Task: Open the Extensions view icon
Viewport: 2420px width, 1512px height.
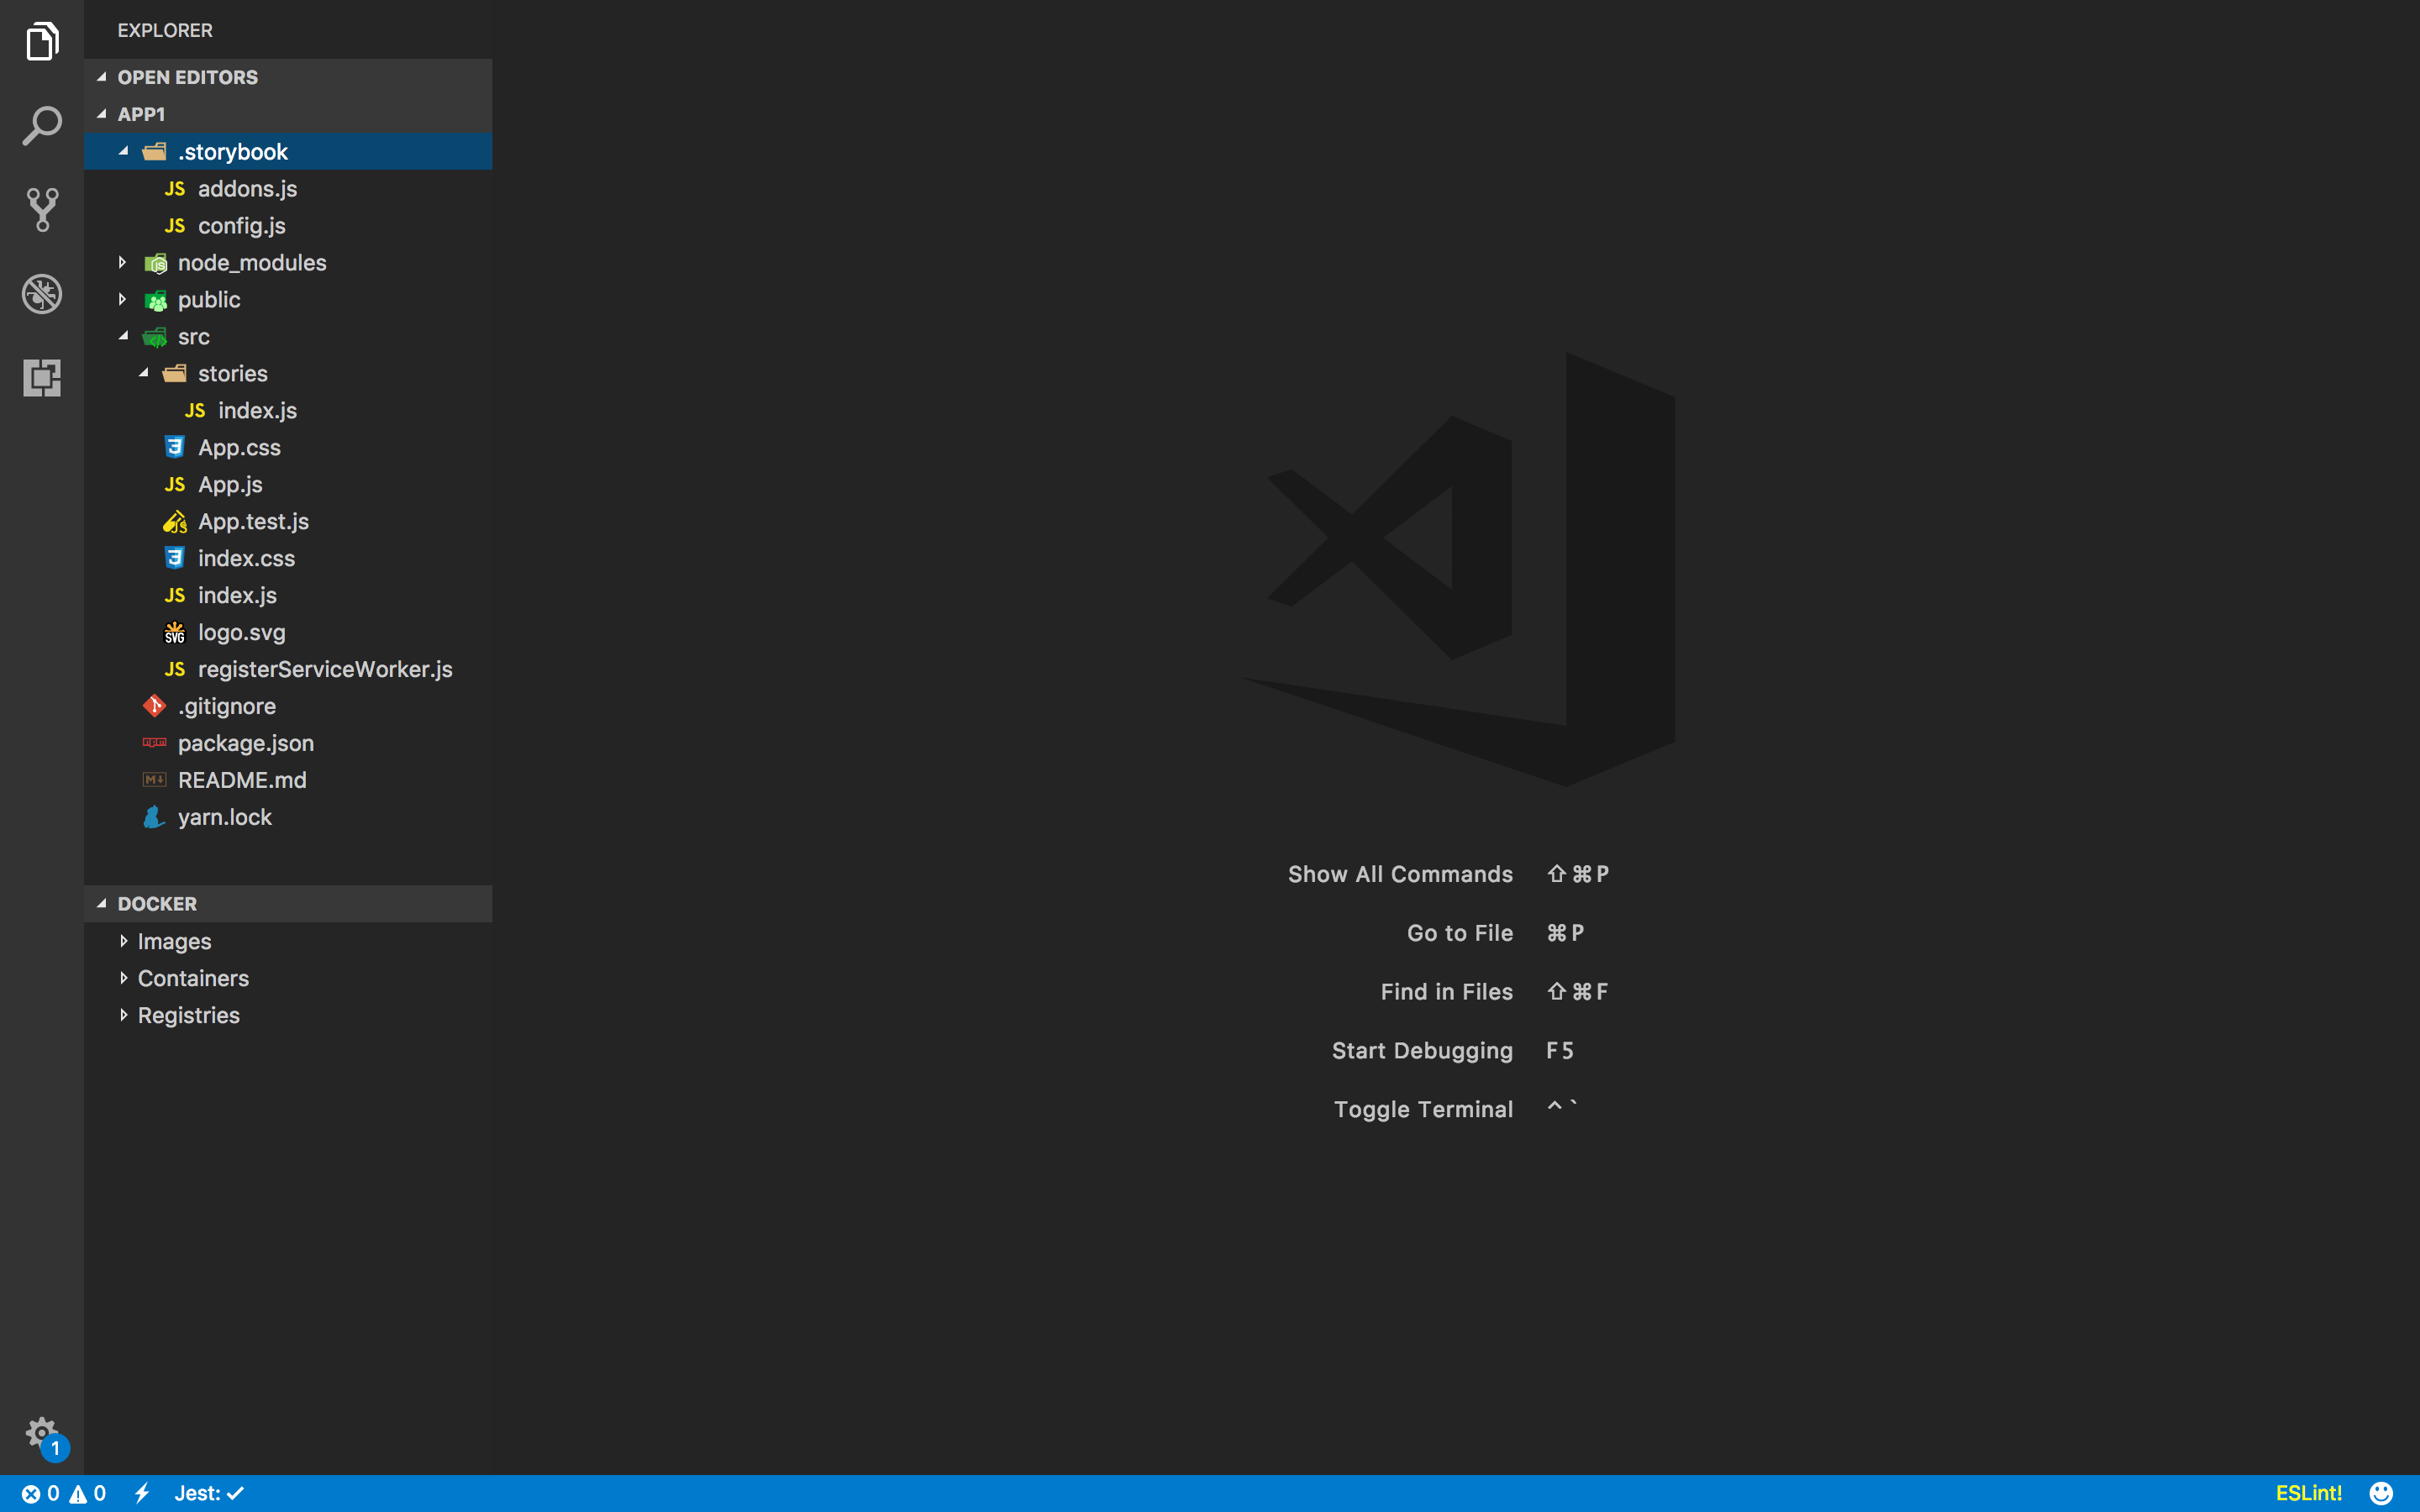Action: tap(42, 378)
